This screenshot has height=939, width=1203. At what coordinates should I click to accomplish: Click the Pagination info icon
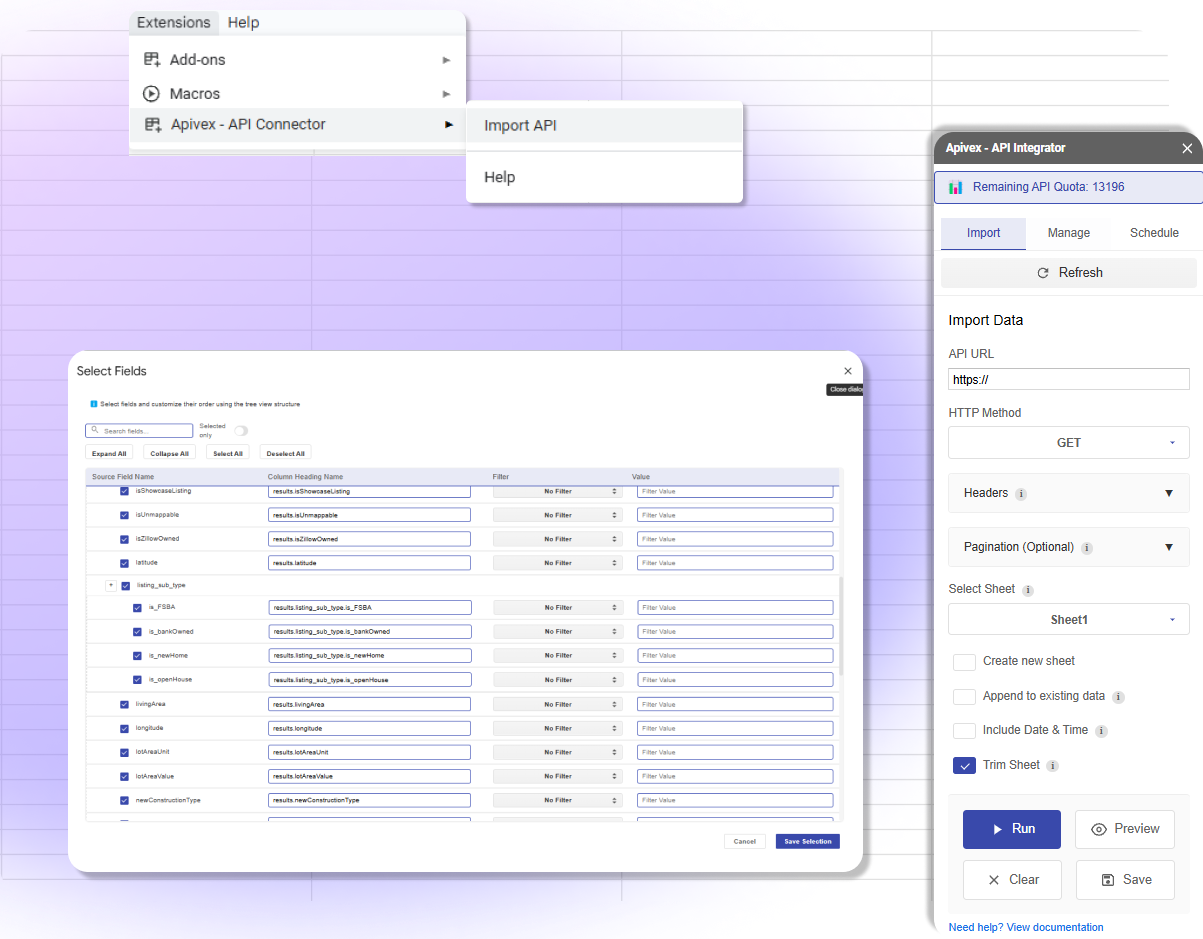tap(1087, 548)
